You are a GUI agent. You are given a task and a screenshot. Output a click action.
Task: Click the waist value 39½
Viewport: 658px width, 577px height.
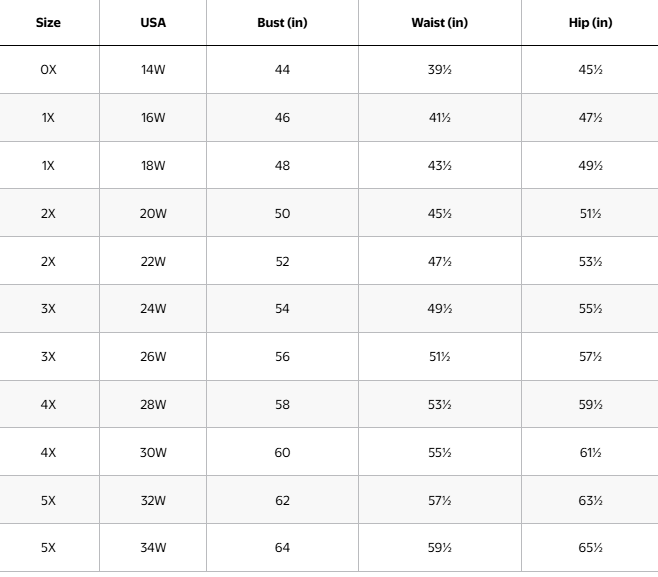[440, 70]
